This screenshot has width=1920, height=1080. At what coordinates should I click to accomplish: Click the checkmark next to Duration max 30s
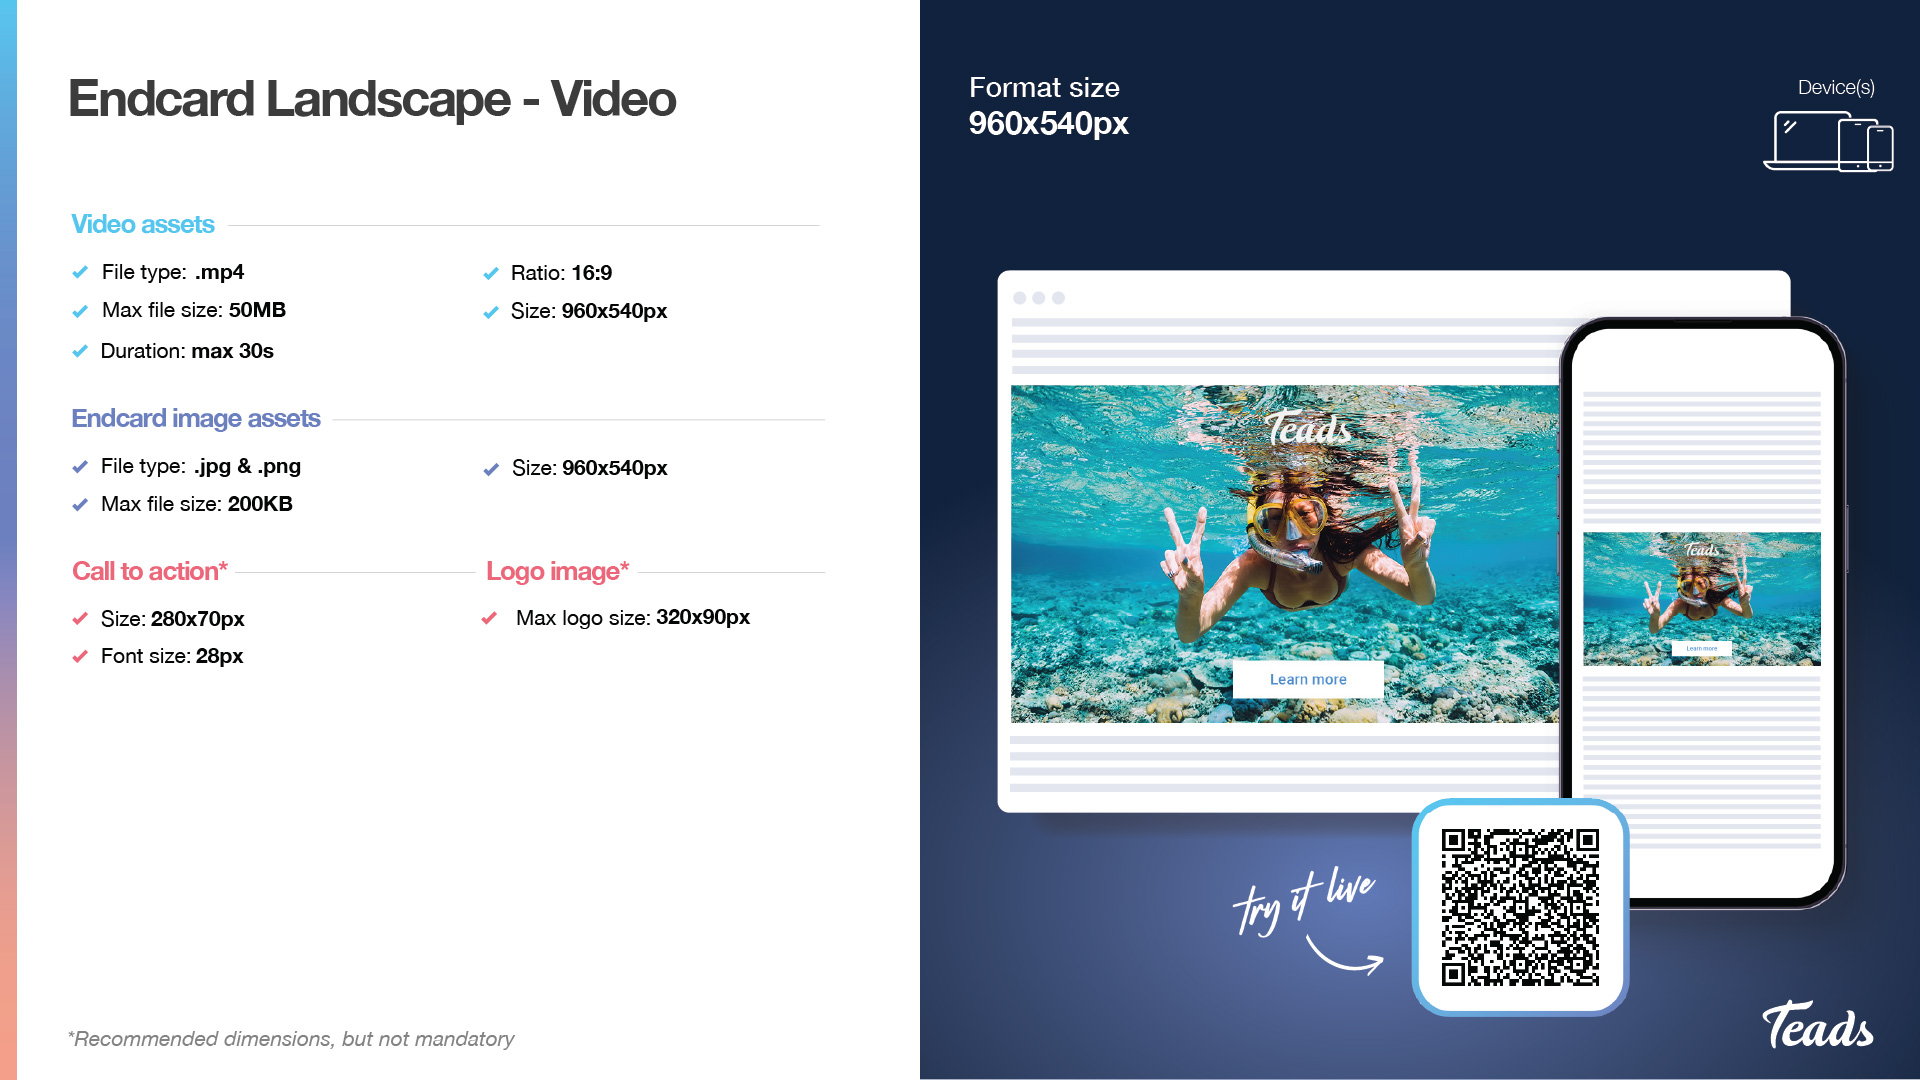(80, 352)
